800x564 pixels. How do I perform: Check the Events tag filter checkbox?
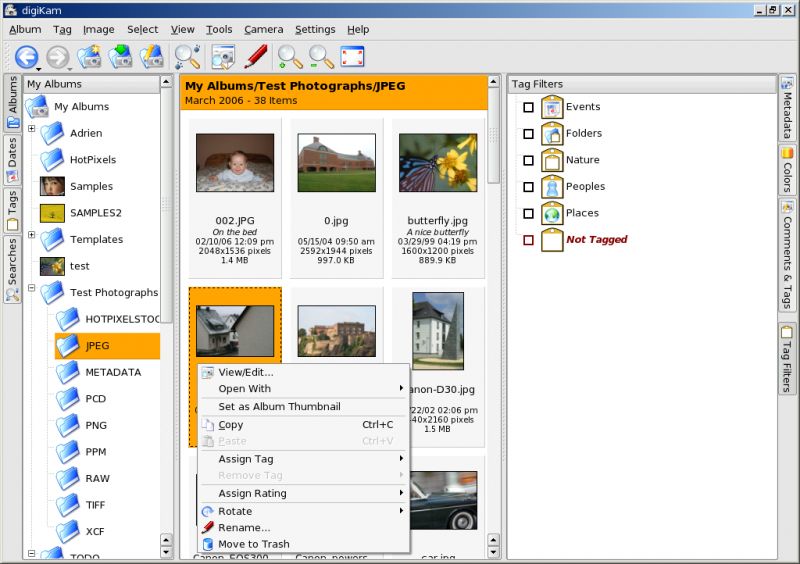[528, 107]
